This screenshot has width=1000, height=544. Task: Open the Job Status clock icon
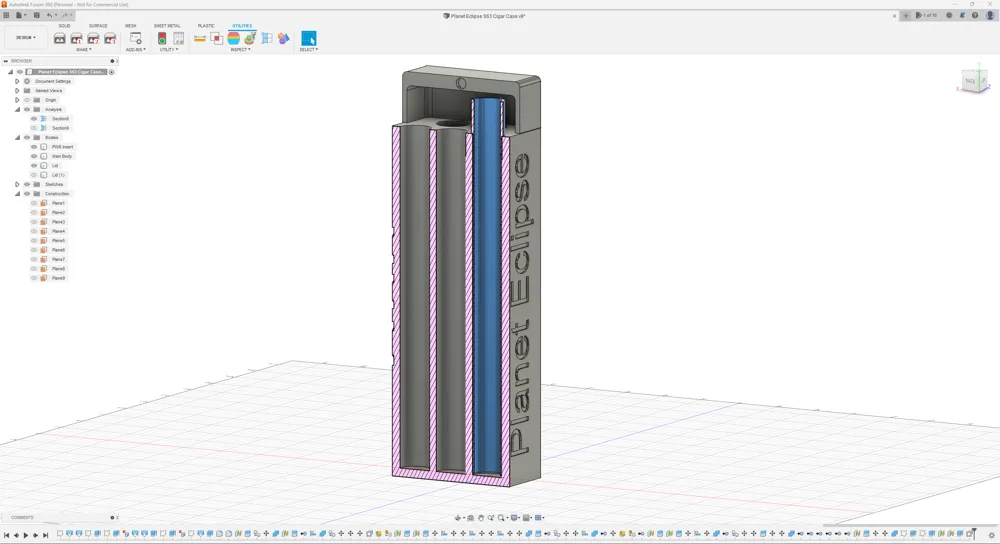click(949, 15)
